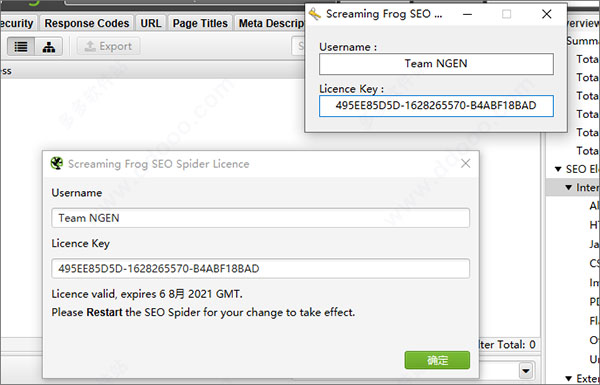Click the frog icon in Licence dialog title
600x385 pixels.
tap(57, 163)
